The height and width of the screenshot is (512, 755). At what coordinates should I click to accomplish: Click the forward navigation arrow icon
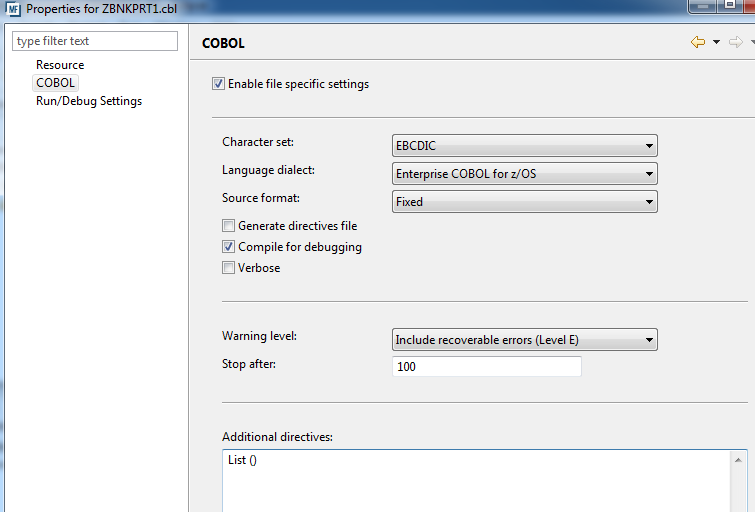[735, 42]
